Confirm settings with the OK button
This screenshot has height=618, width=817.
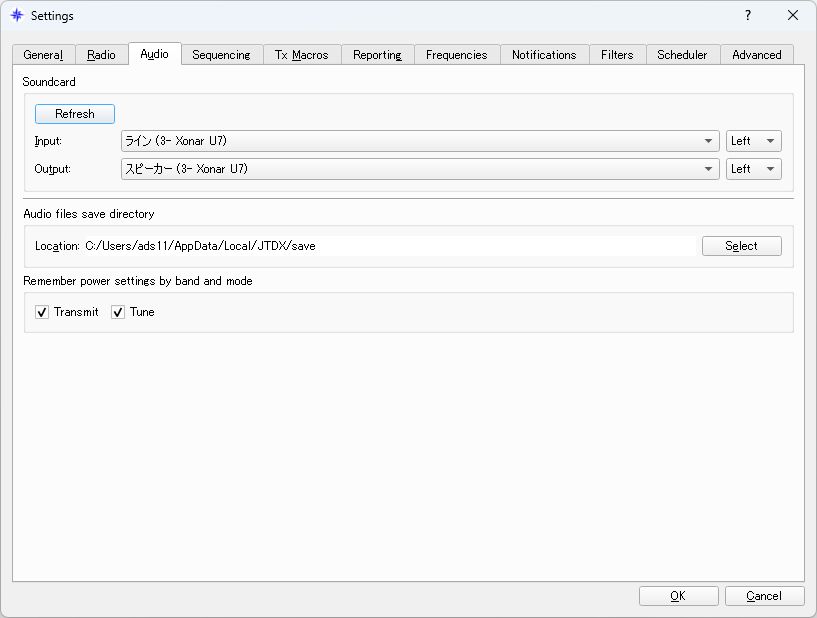pyautogui.click(x=678, y=595)
